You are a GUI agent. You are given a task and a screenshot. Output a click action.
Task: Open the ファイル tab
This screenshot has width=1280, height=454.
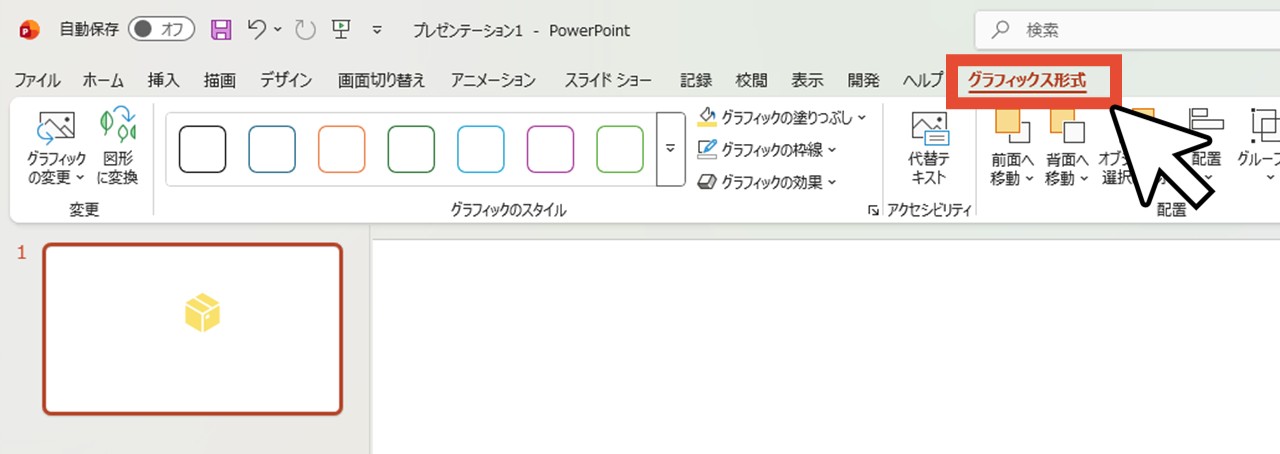tap(37, 81)
